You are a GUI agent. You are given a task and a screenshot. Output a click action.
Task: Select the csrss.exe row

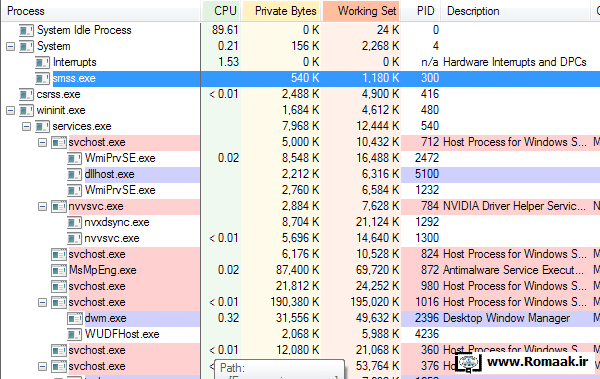click(300, 95)
